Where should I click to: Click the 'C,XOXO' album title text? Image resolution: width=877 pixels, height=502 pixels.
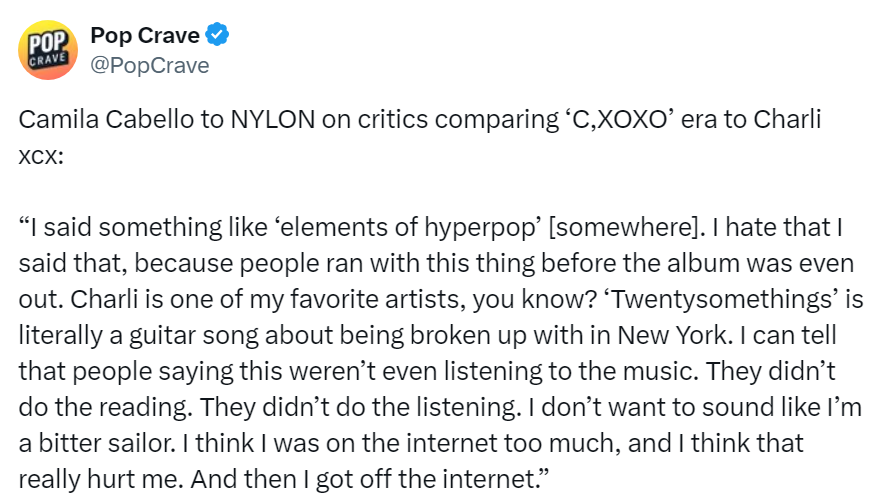click(620, 119)
